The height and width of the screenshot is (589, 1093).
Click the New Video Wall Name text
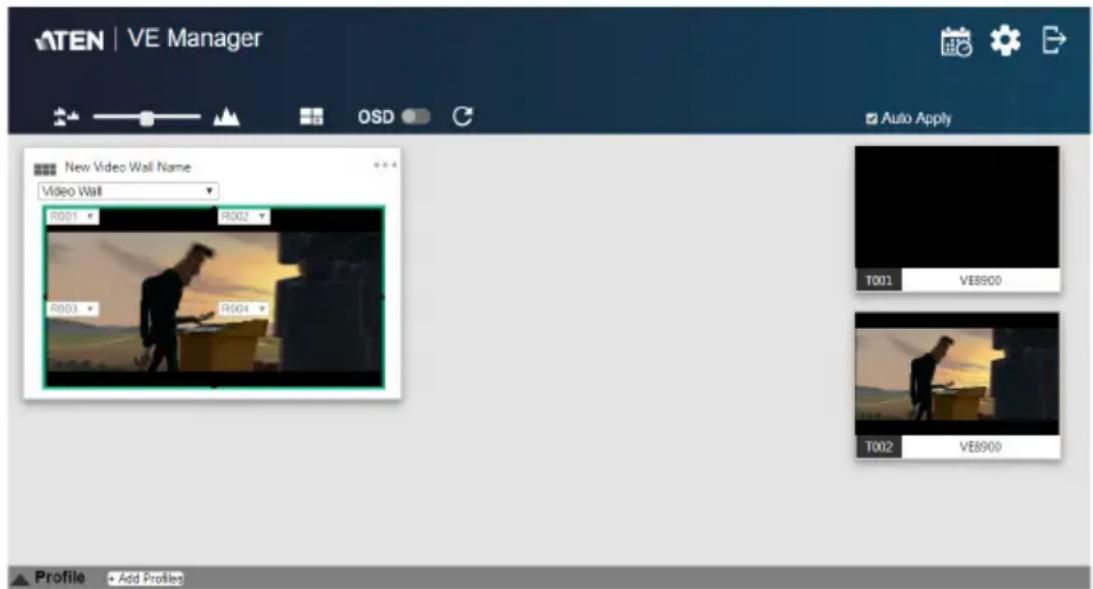128,167
